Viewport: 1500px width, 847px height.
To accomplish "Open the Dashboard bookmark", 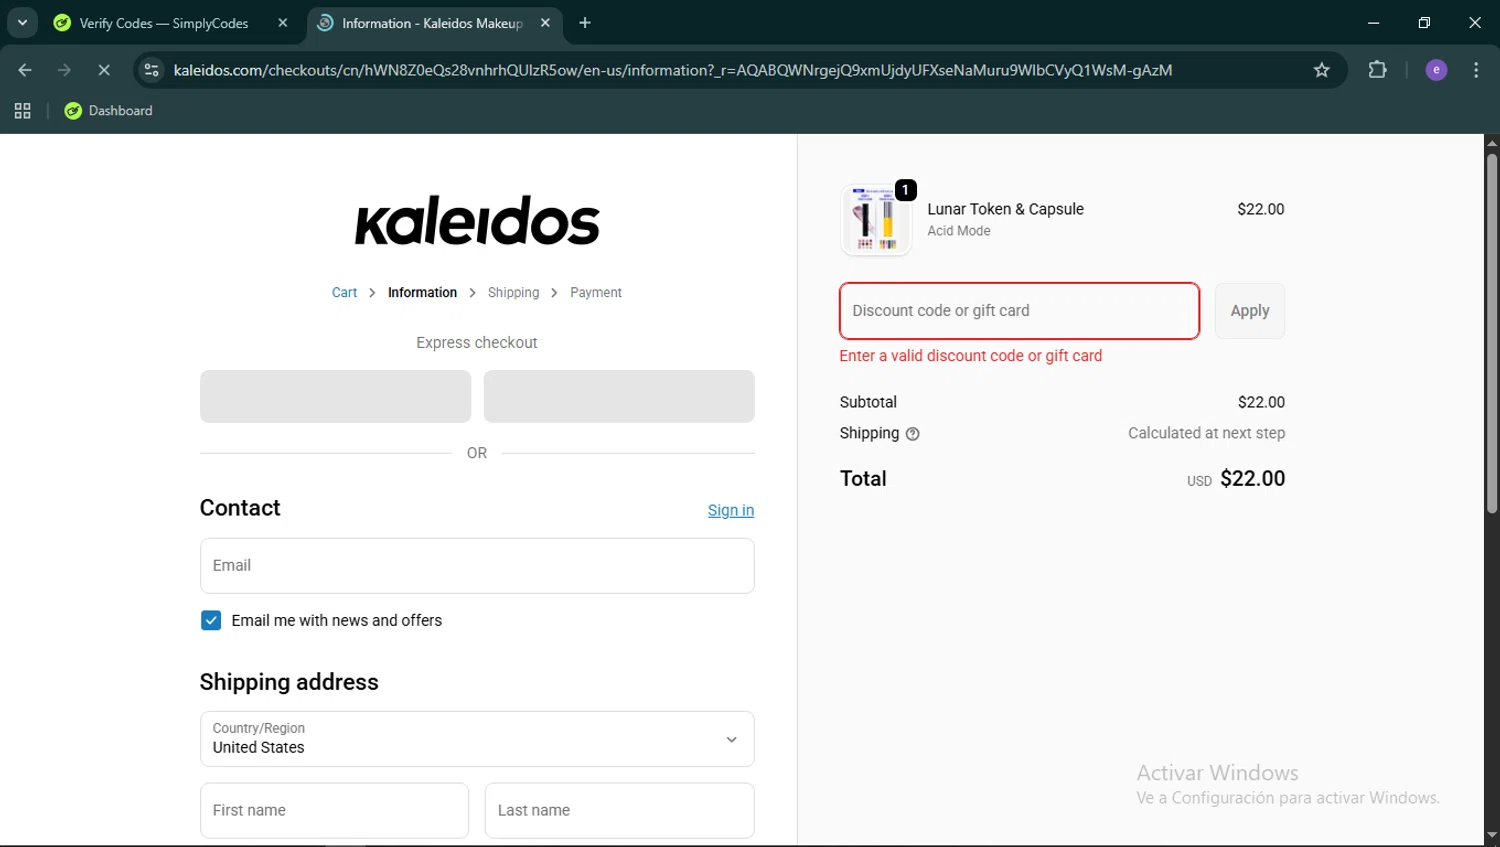I will coord(108,111).
